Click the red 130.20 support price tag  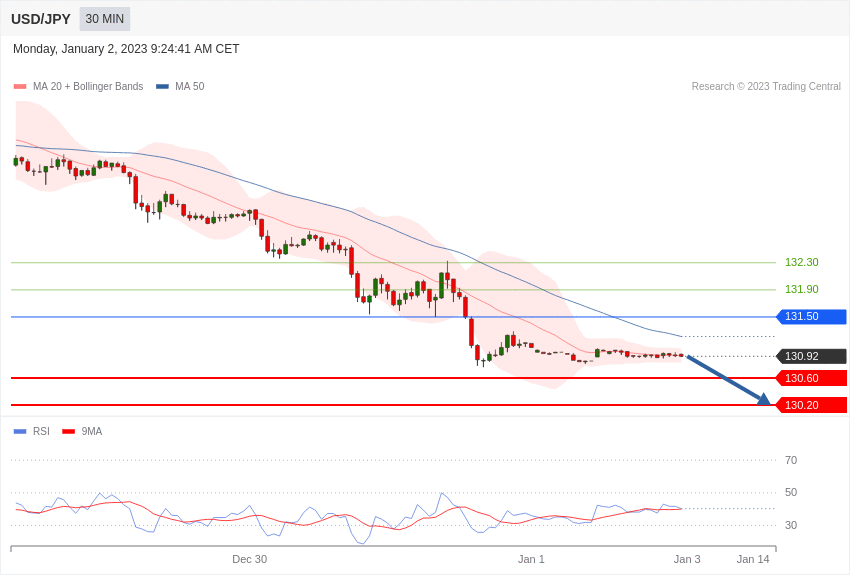(812, 405)
